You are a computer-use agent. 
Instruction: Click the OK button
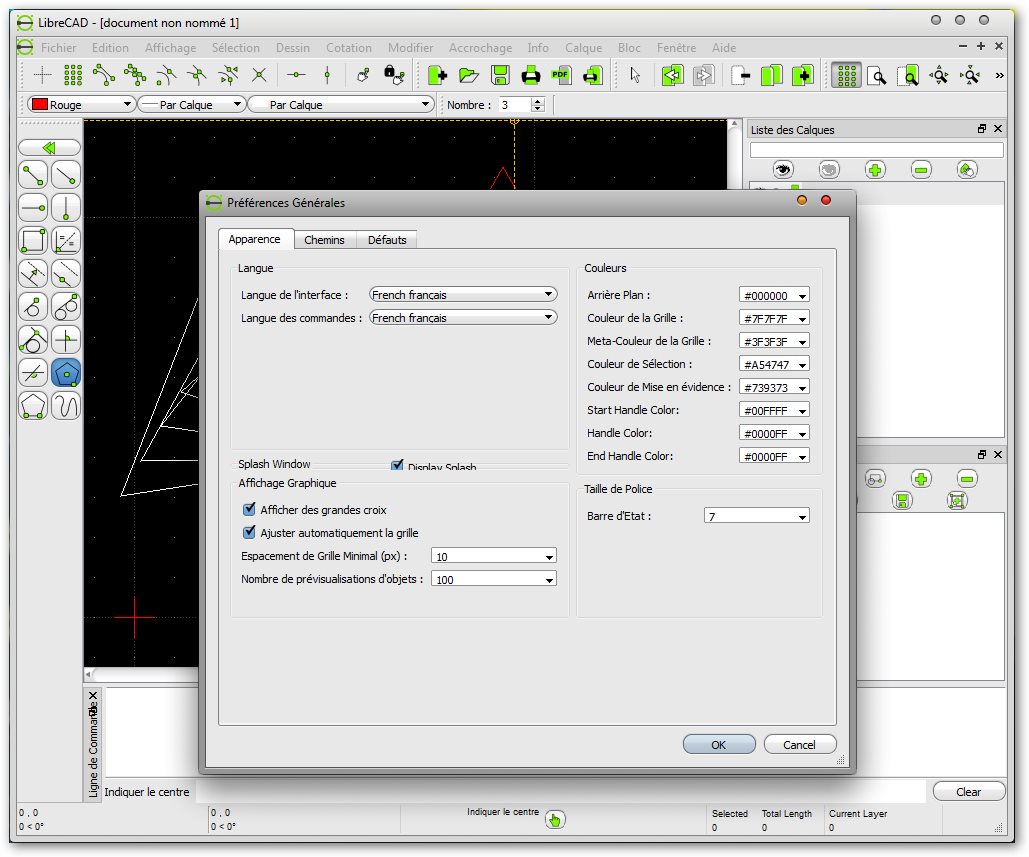(x=718, y=744)
